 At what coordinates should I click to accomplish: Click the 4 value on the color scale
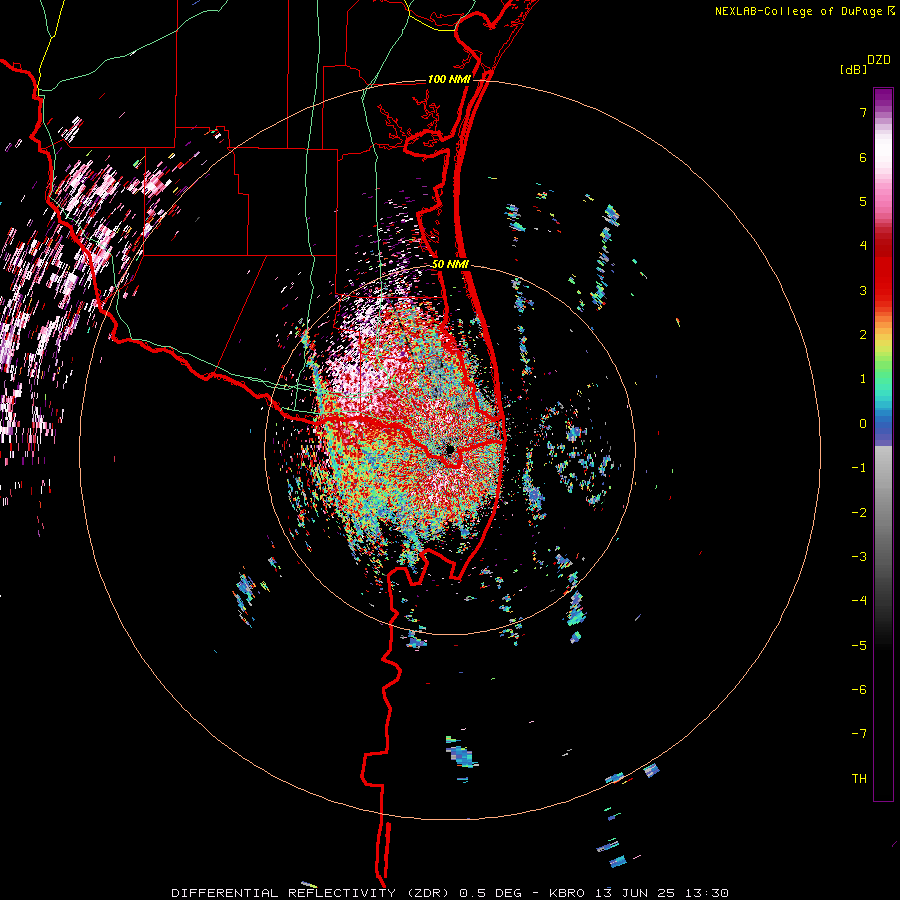pos(863,246)
